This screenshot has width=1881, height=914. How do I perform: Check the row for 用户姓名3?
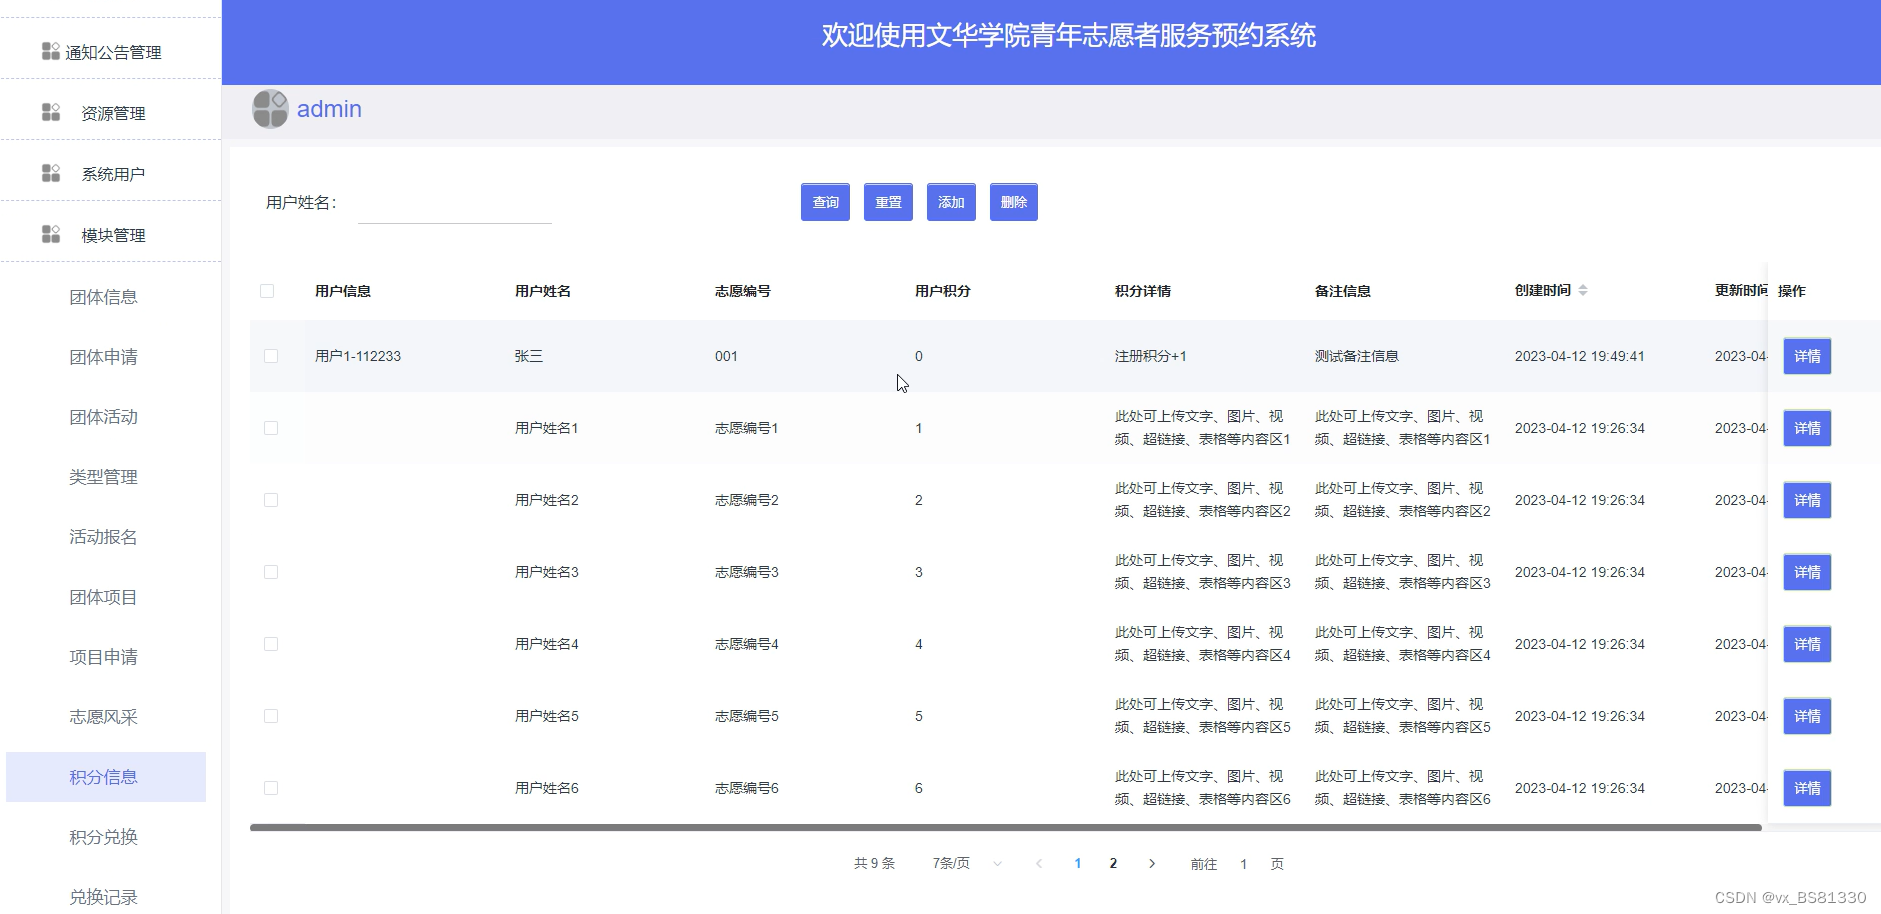click(271, 572)
